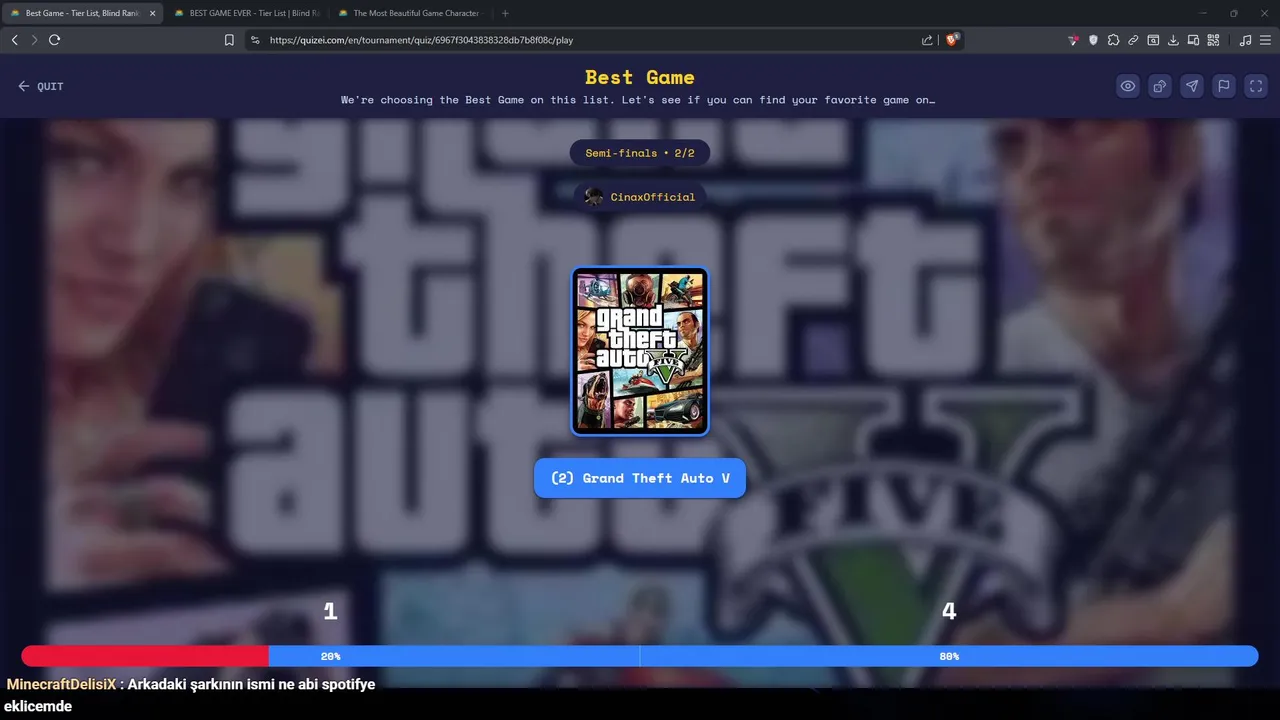This screenshot has height=720, width=1280.
Task: Open a new browser tab
Action: click(505, 13)
